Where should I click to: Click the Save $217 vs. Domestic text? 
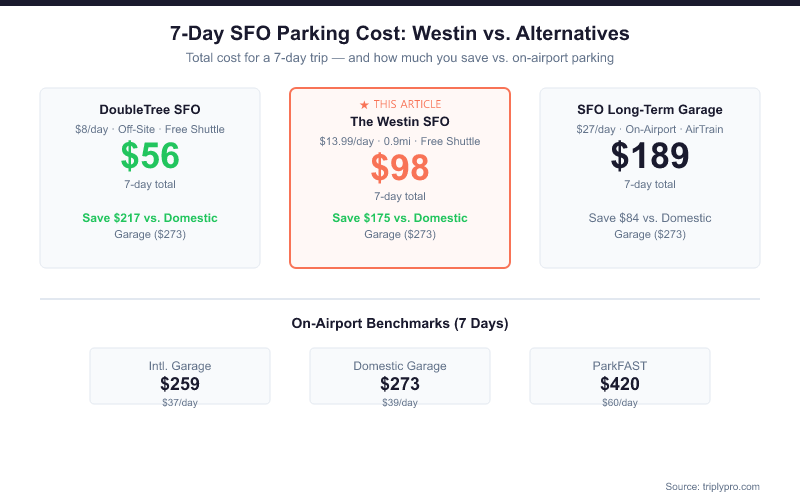tap(150, 218)
